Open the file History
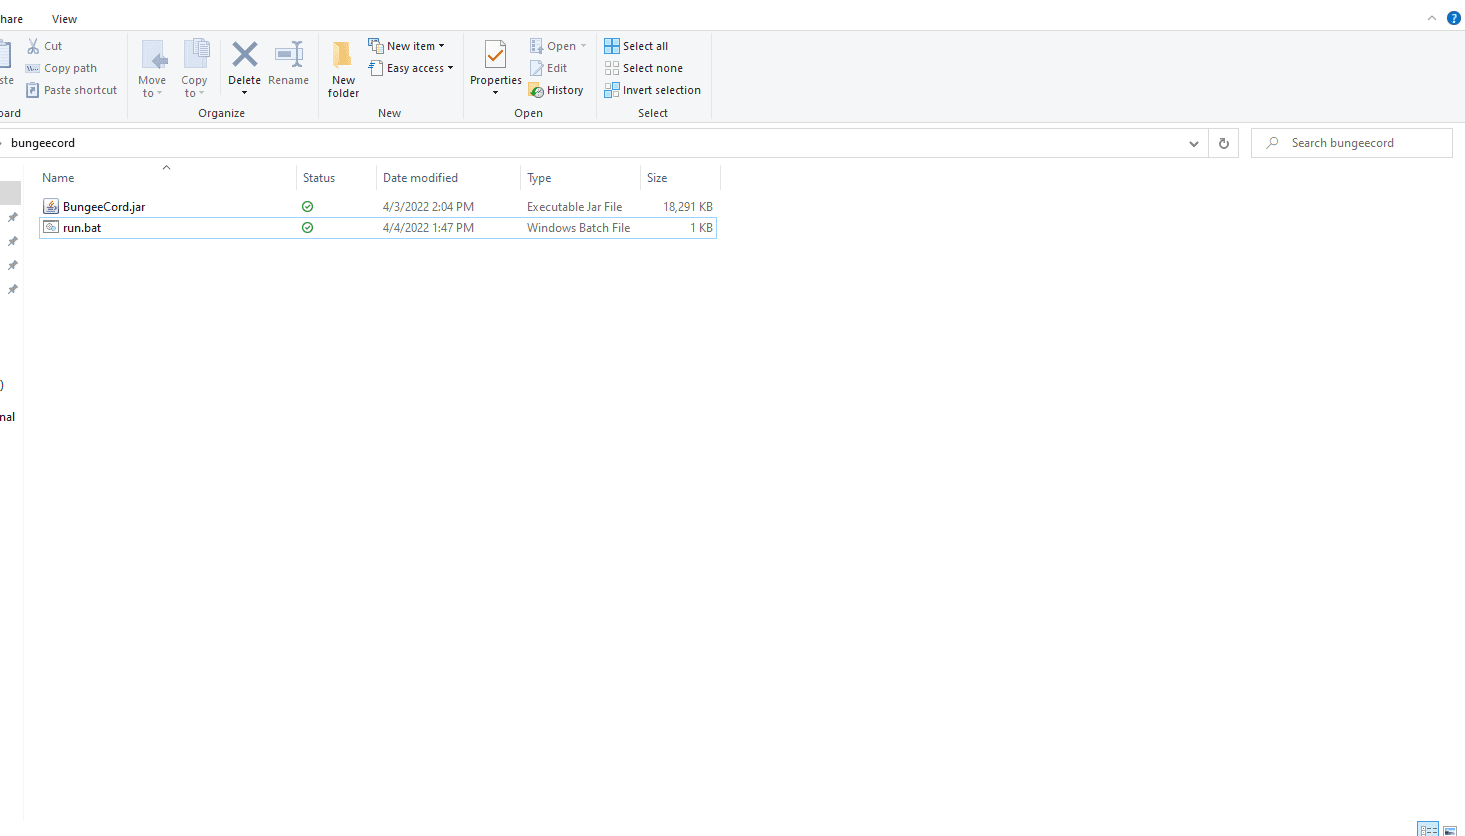Viewport: 1465px width, 836px height. 556,90
